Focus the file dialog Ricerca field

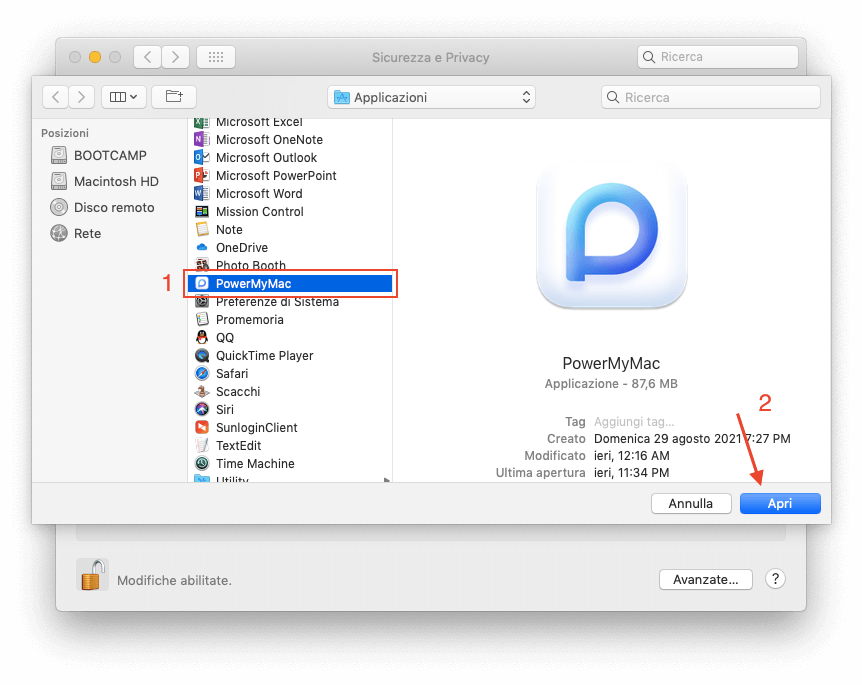point(711,97)
